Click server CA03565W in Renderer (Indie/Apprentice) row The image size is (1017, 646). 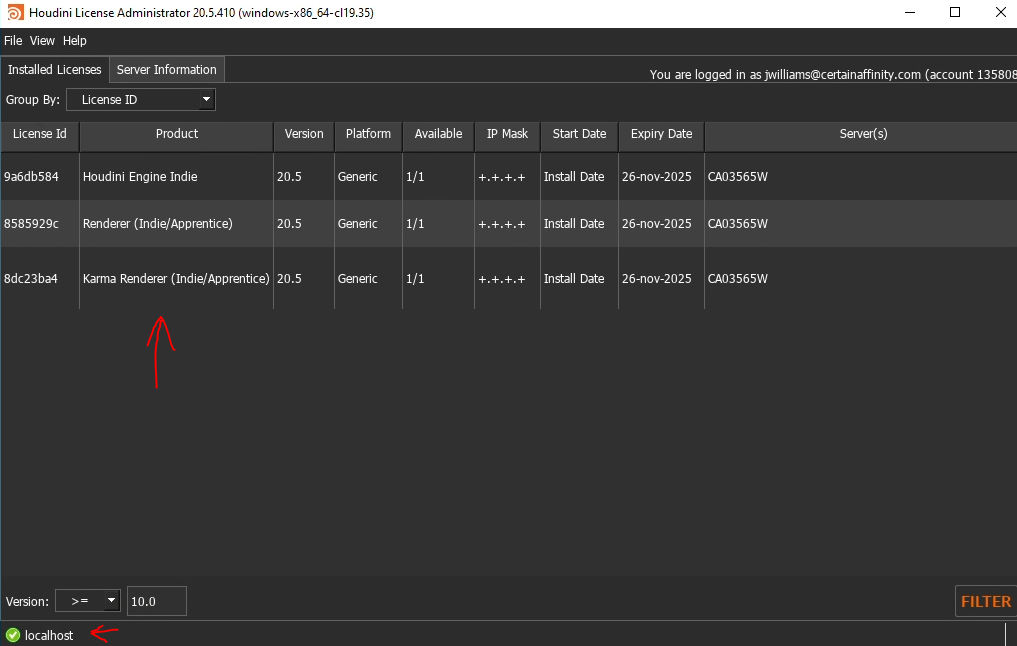[737, 224]
